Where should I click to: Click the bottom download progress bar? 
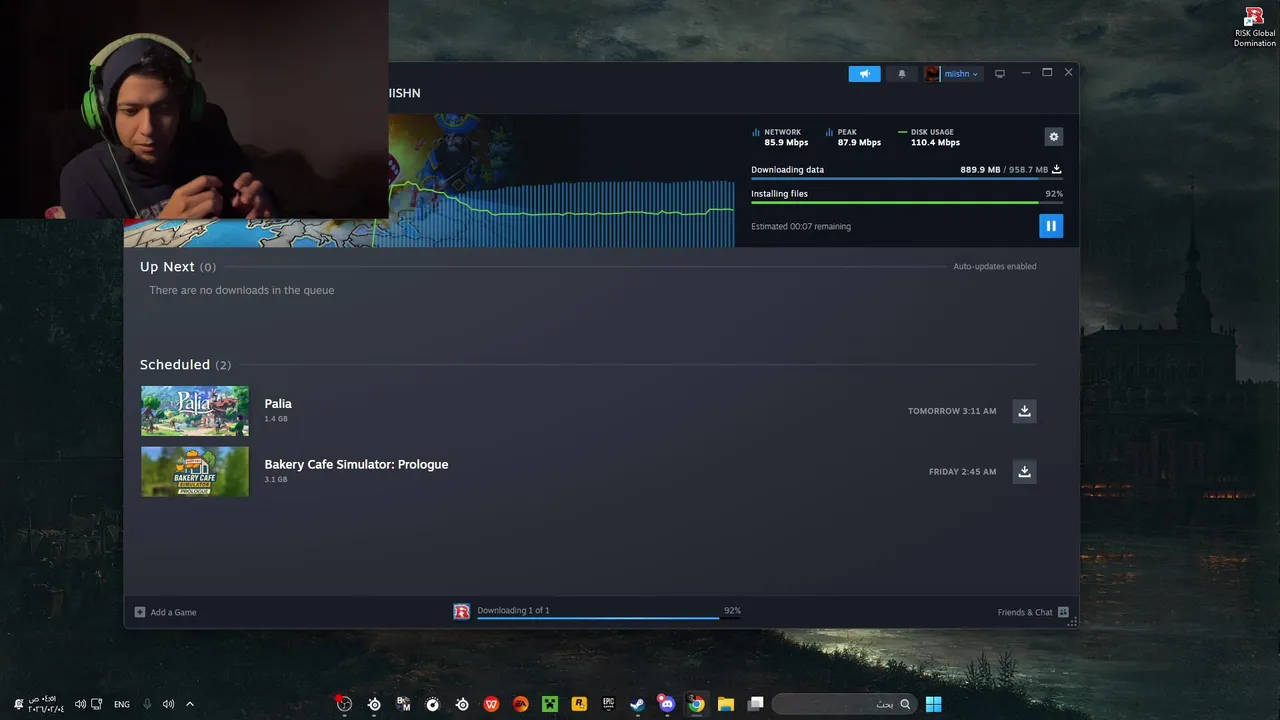click(609, 618)
